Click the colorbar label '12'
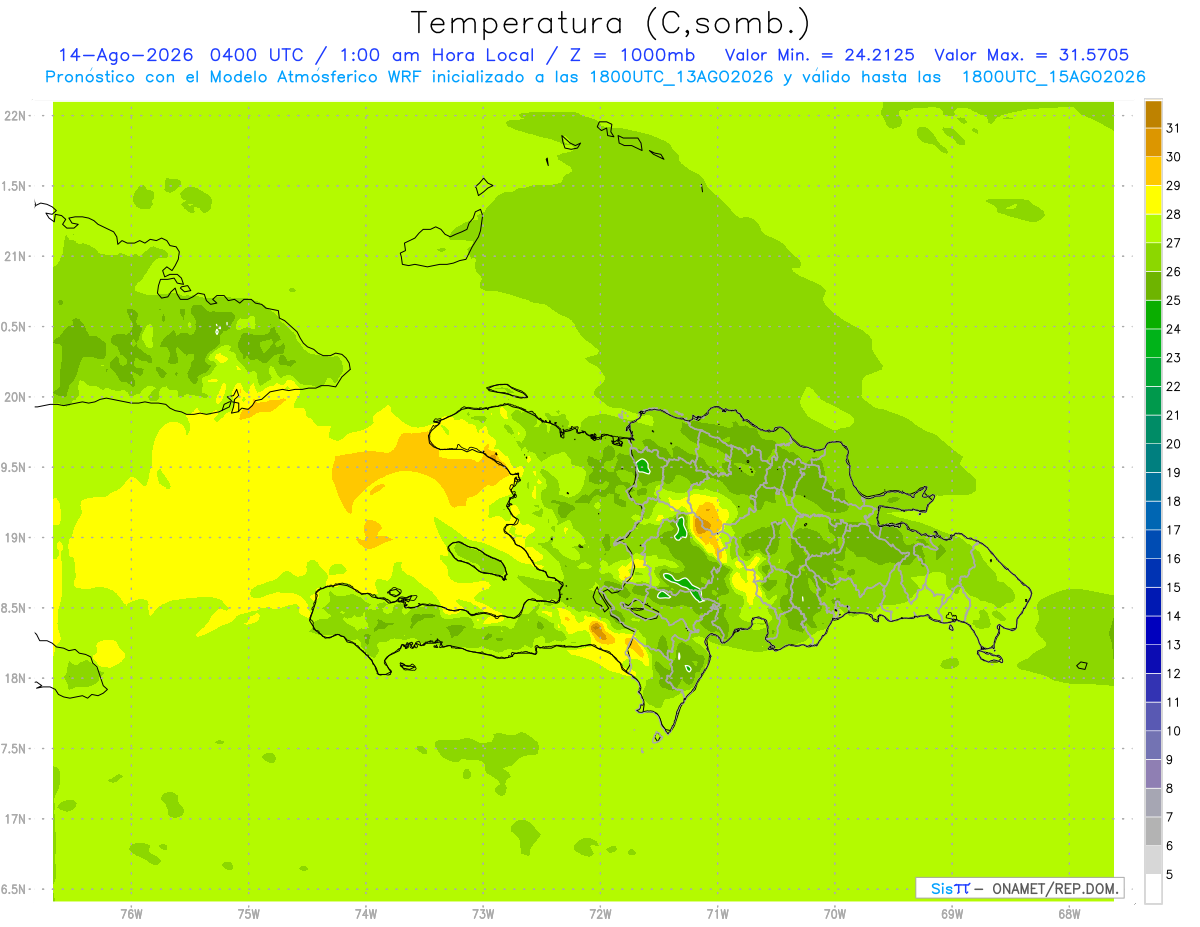The width and height of the screenshot is (1200, 927). tap(1174, 673)
